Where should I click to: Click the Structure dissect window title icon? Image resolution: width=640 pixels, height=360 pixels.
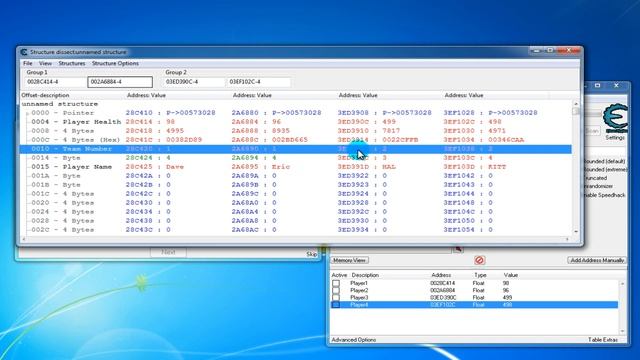tap(24, 52)
